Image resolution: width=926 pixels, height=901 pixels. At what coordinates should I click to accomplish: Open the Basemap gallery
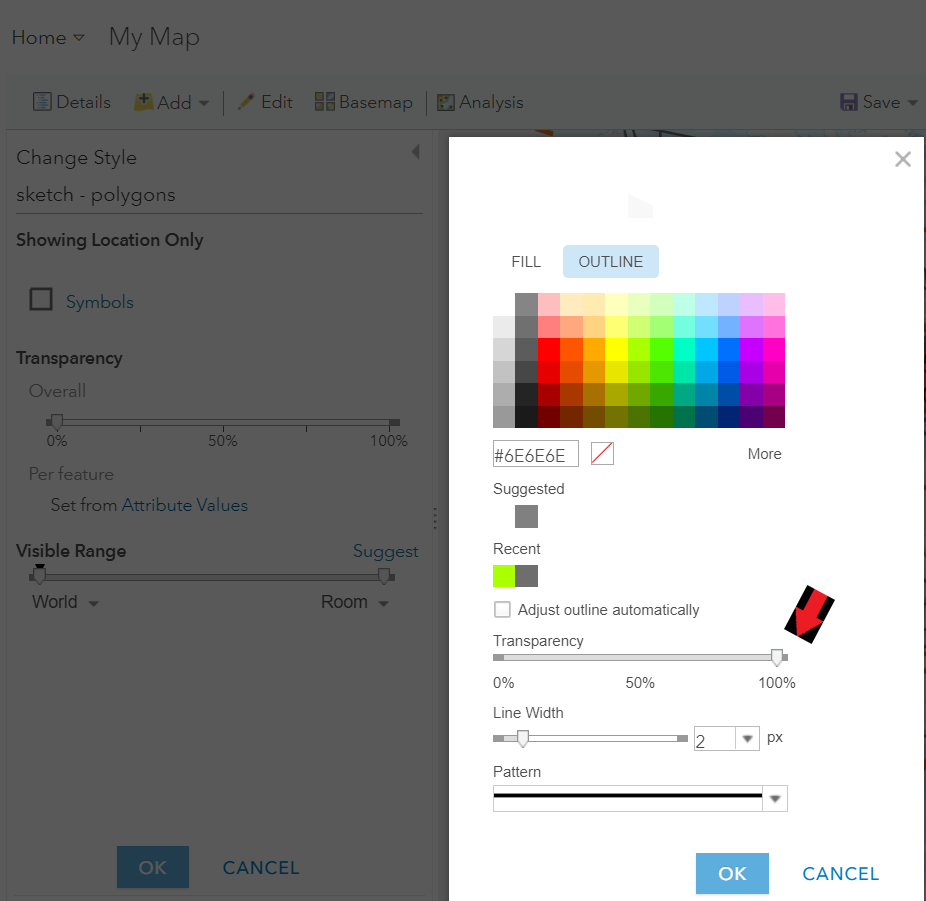(x=363, y=101)
